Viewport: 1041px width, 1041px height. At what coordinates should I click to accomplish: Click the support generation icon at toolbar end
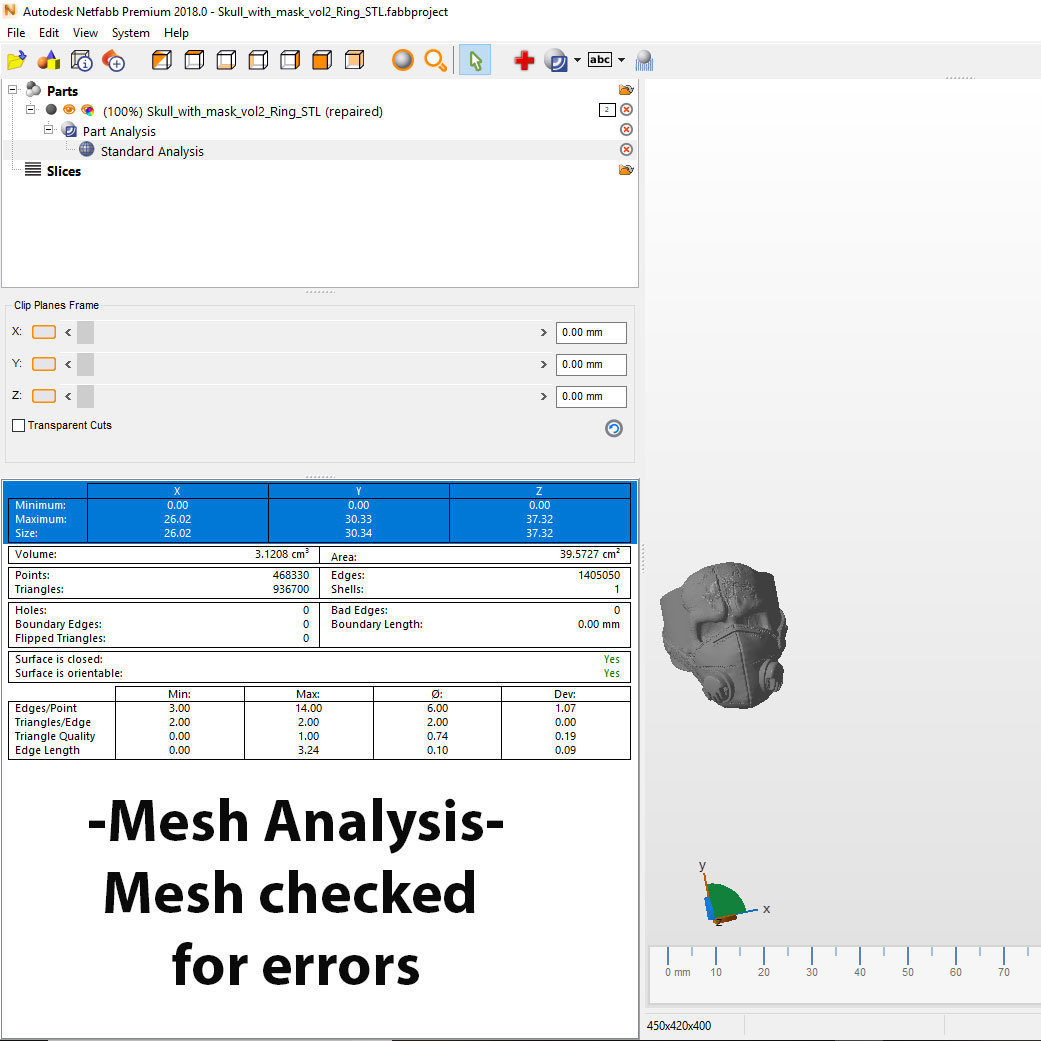(x=644, y=60)
